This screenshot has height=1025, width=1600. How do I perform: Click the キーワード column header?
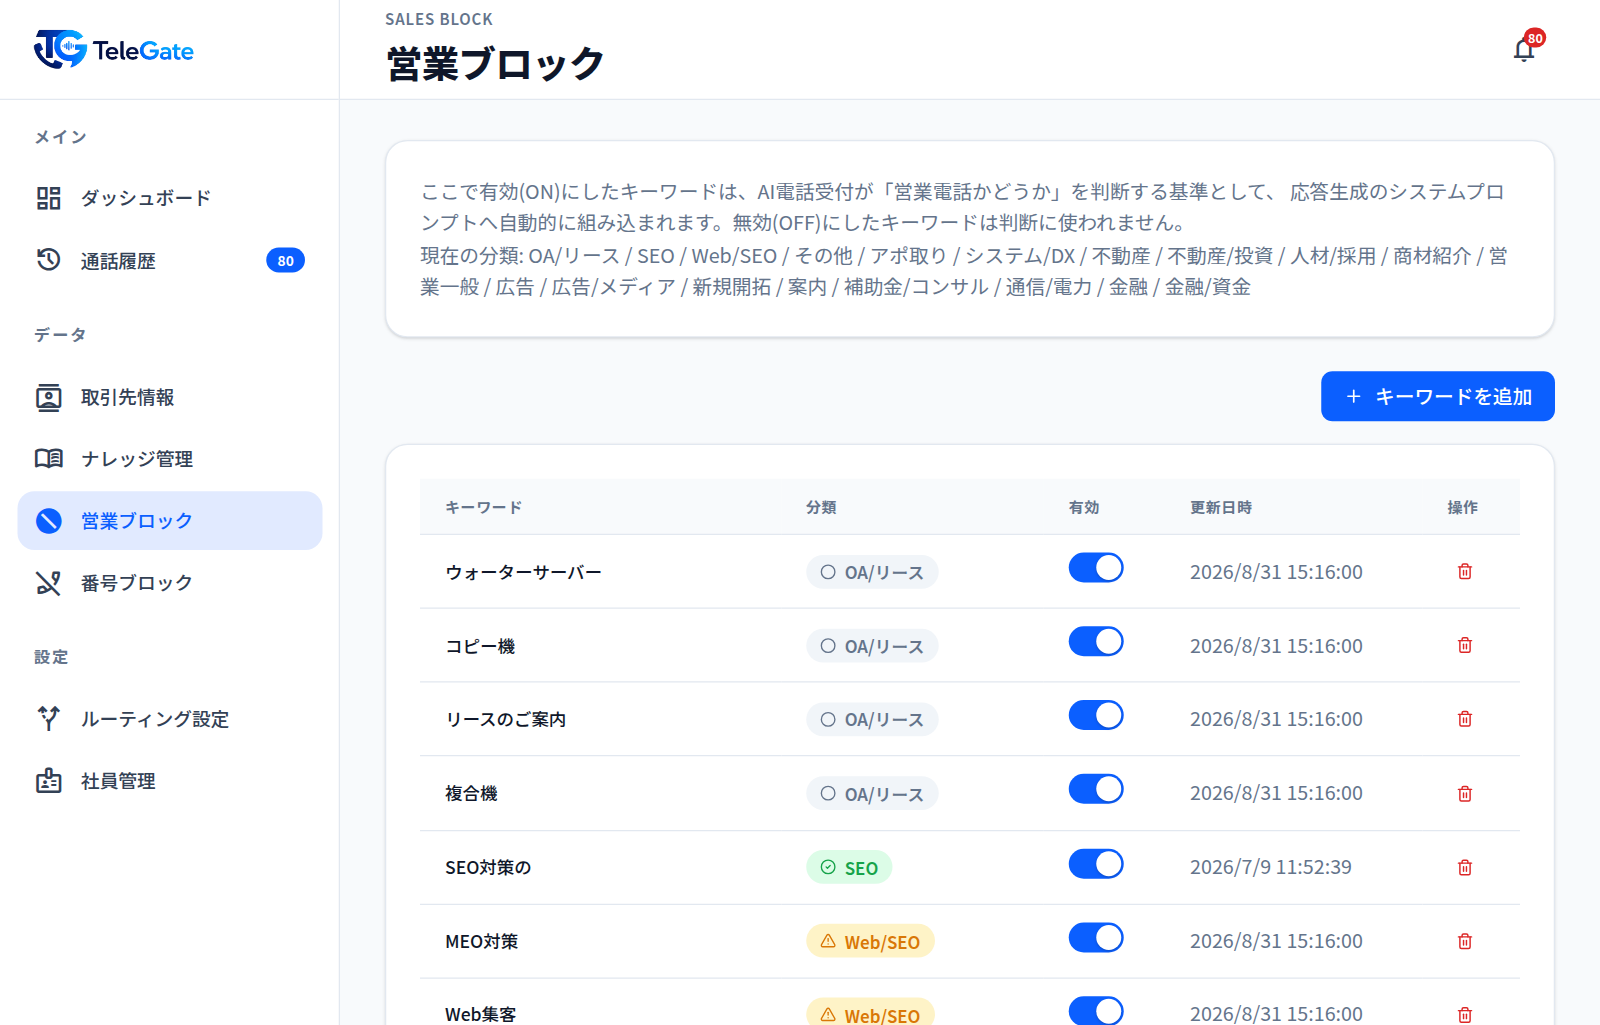[x=484, y=507]
